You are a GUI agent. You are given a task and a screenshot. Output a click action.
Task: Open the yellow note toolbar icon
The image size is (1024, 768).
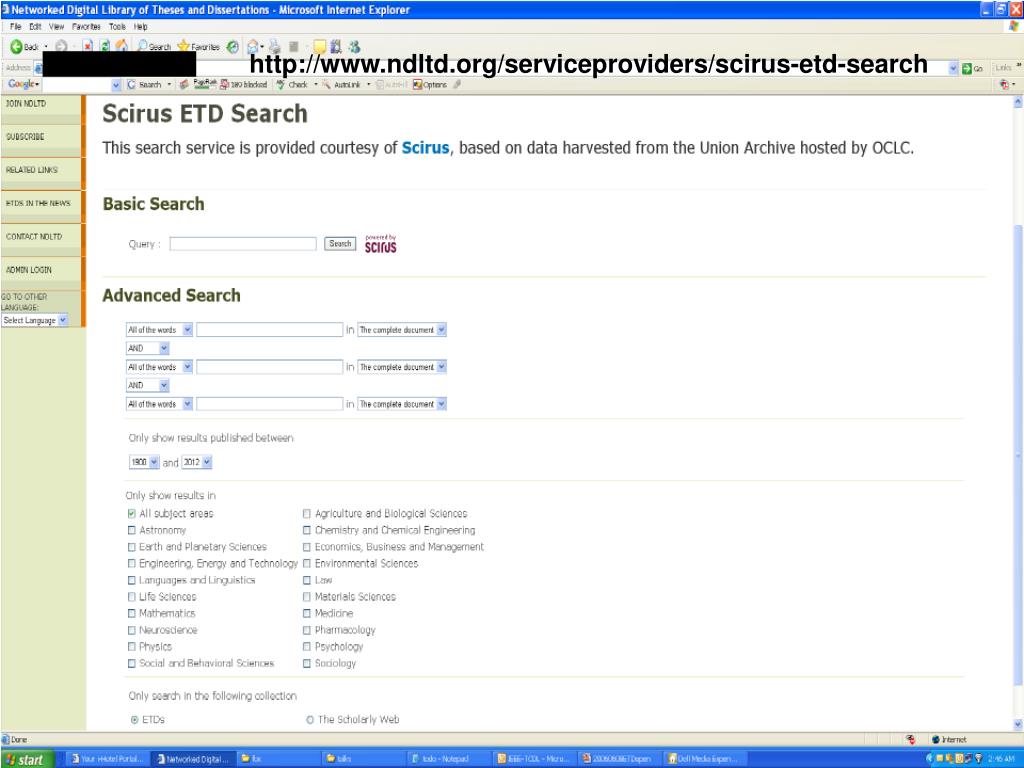319,46
